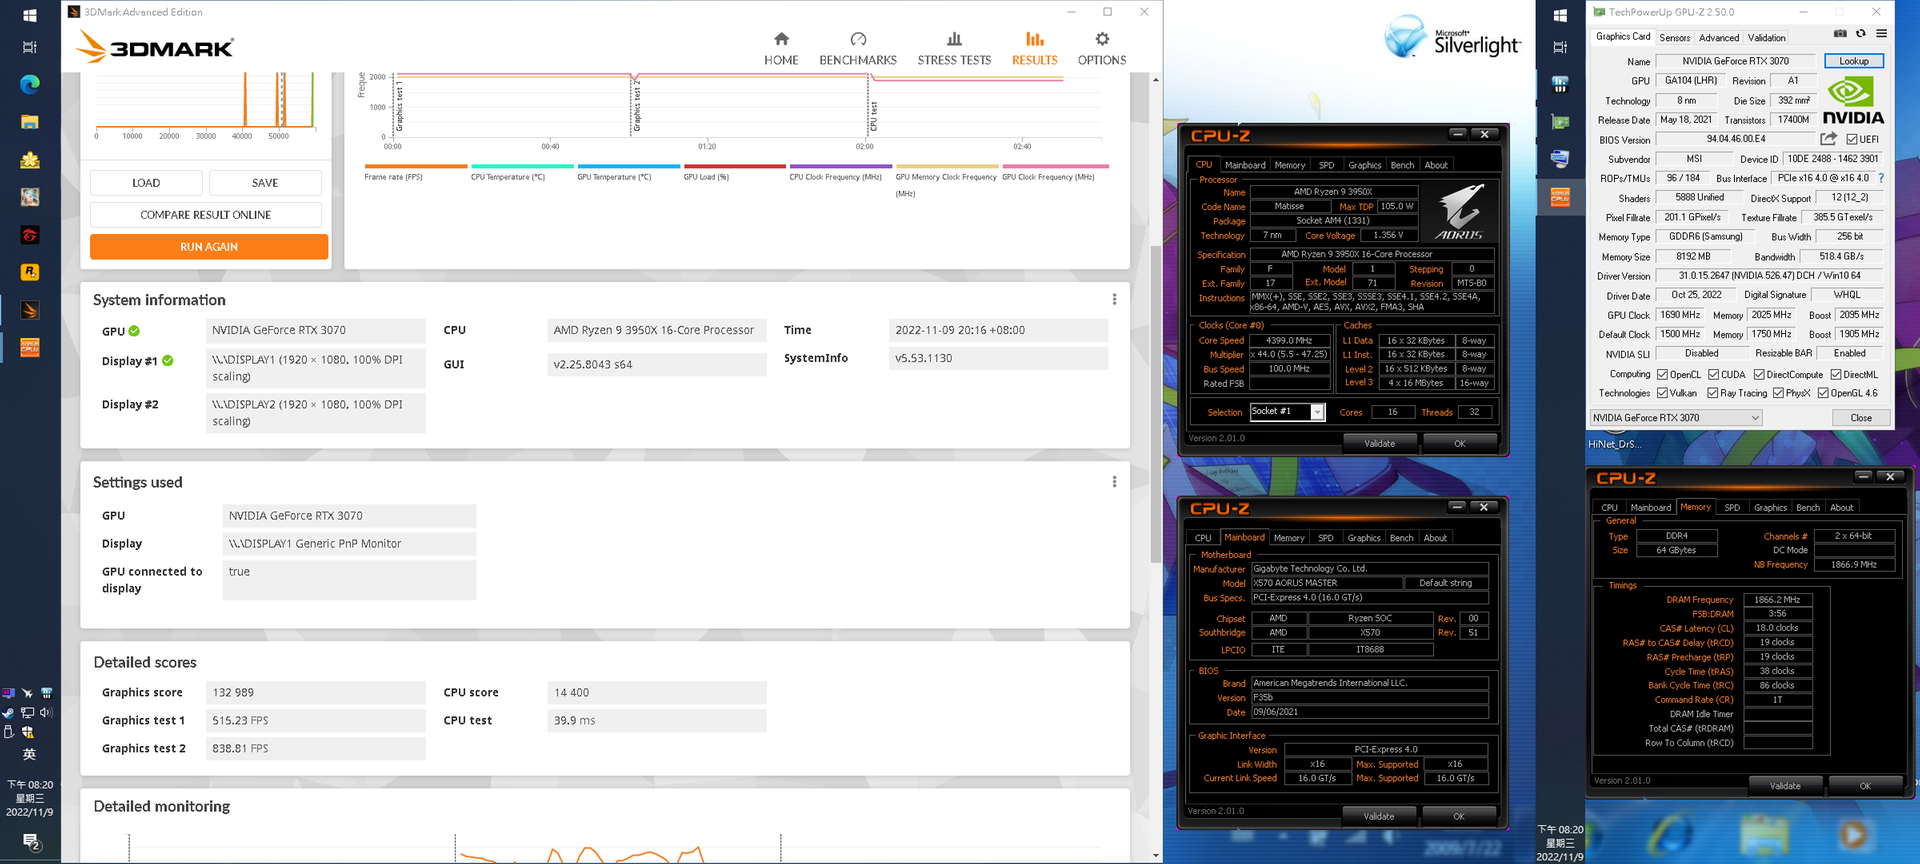Open Task View on the left taskbar
This screenshot has height=864, width=1920.
point(30,47)
